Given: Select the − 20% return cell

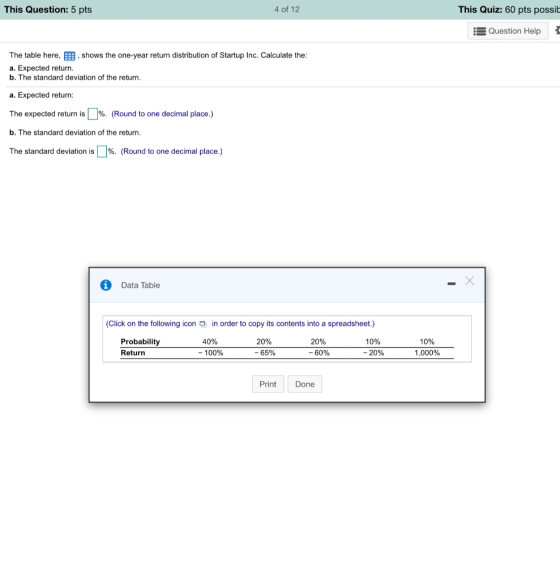Looking at the screenshot, I should coord(373,353).
